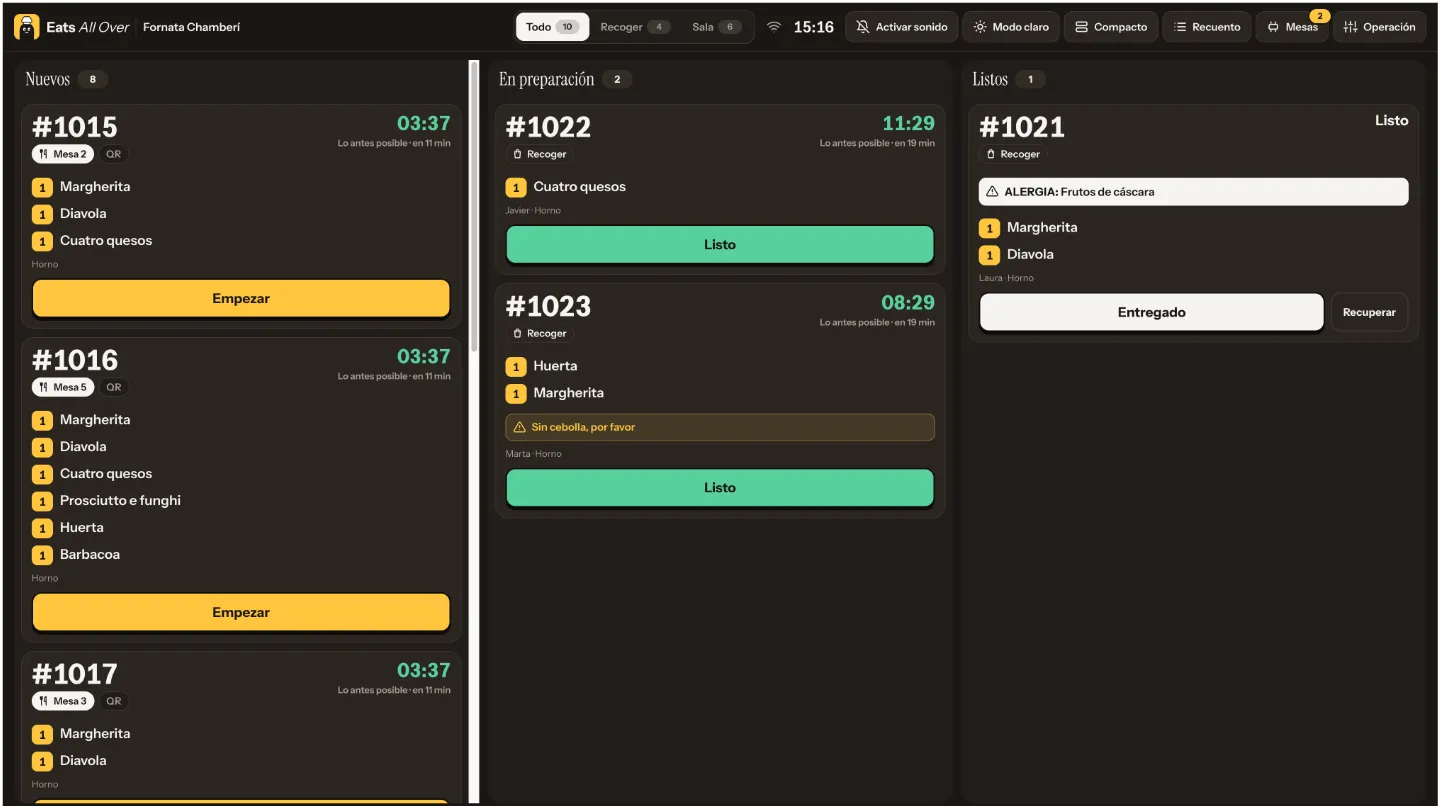Click the QR badge on order #1015
Image resolution: width=1440 pixels, height=806 pixels.
click(x=114, y=154)
